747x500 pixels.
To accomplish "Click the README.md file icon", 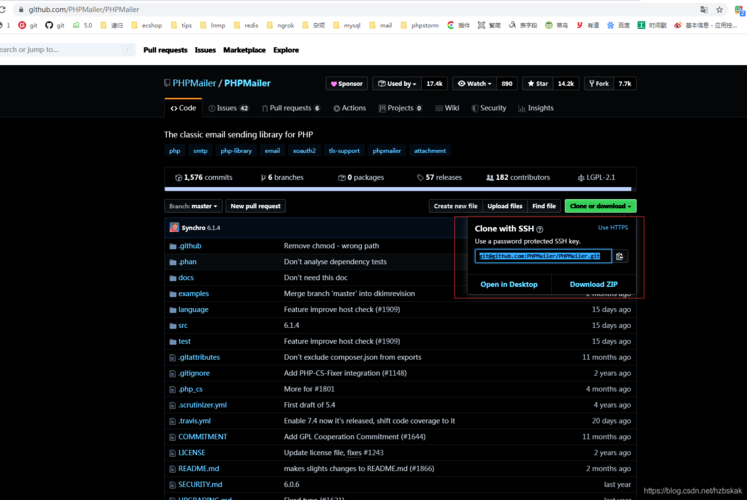I will 172,469.
